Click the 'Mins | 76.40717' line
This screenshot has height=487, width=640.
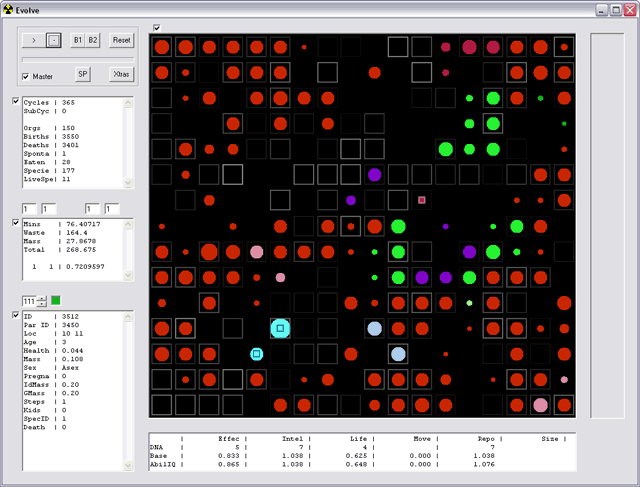pyautogui.click(x=62, y=224)
